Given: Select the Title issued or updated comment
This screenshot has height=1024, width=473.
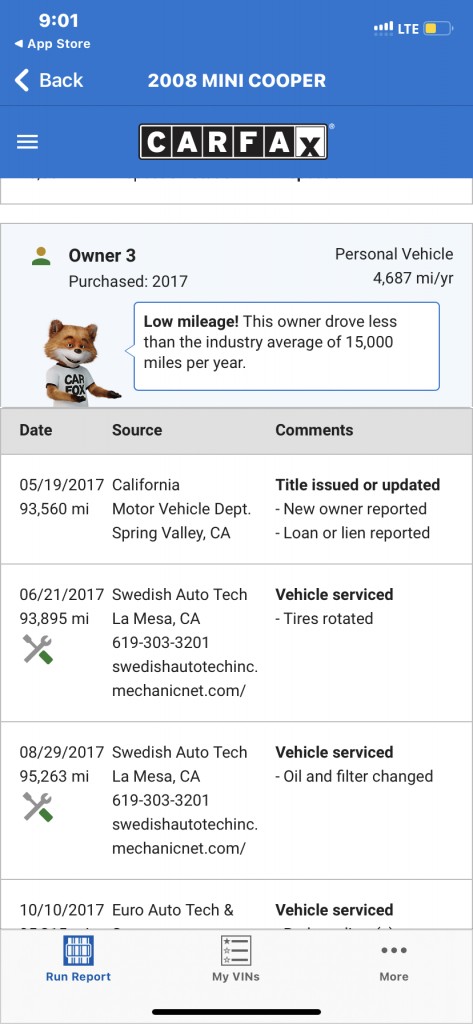Looking at the screenshot, I should (x=357, y=485).
